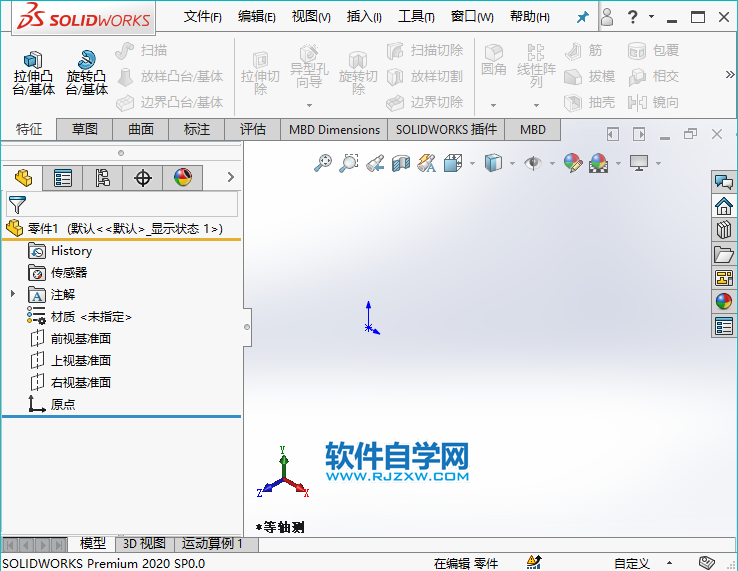Viewport: 738px width, 571px height.
Task: Click the filter funnel icon
Action: coord(17,205)
